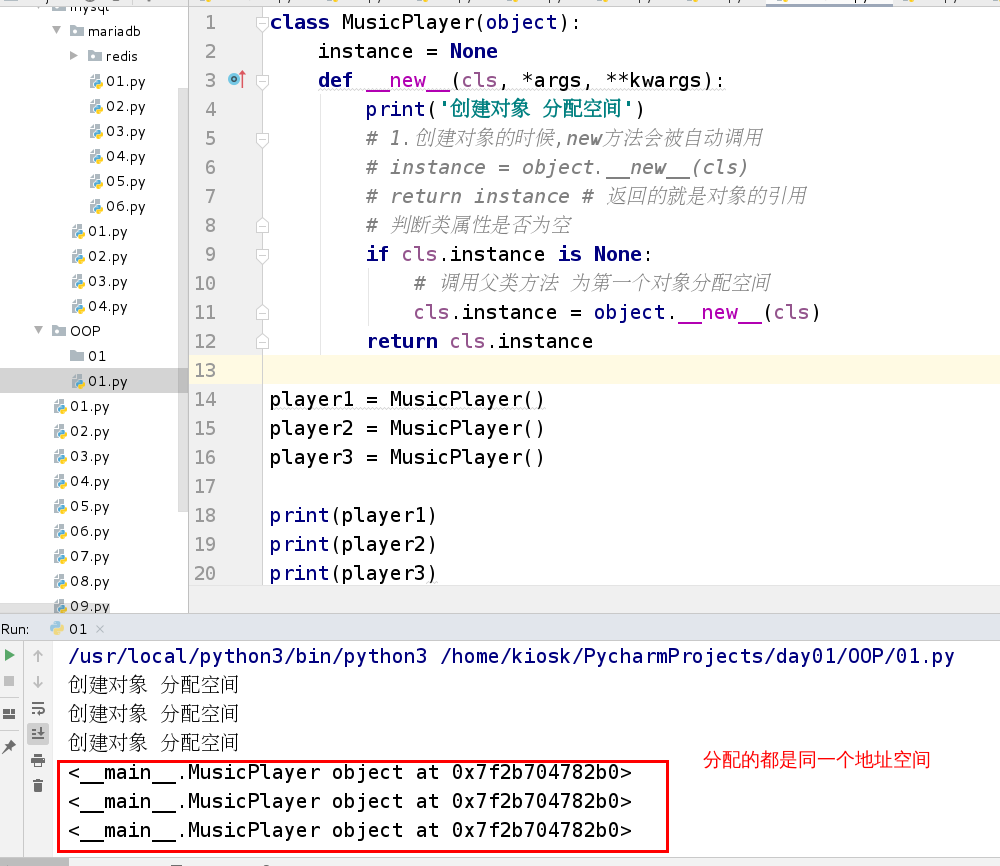Click the project tree vertical scrollbar
This screenshot has height=866, width=1000.
point(183,300)
